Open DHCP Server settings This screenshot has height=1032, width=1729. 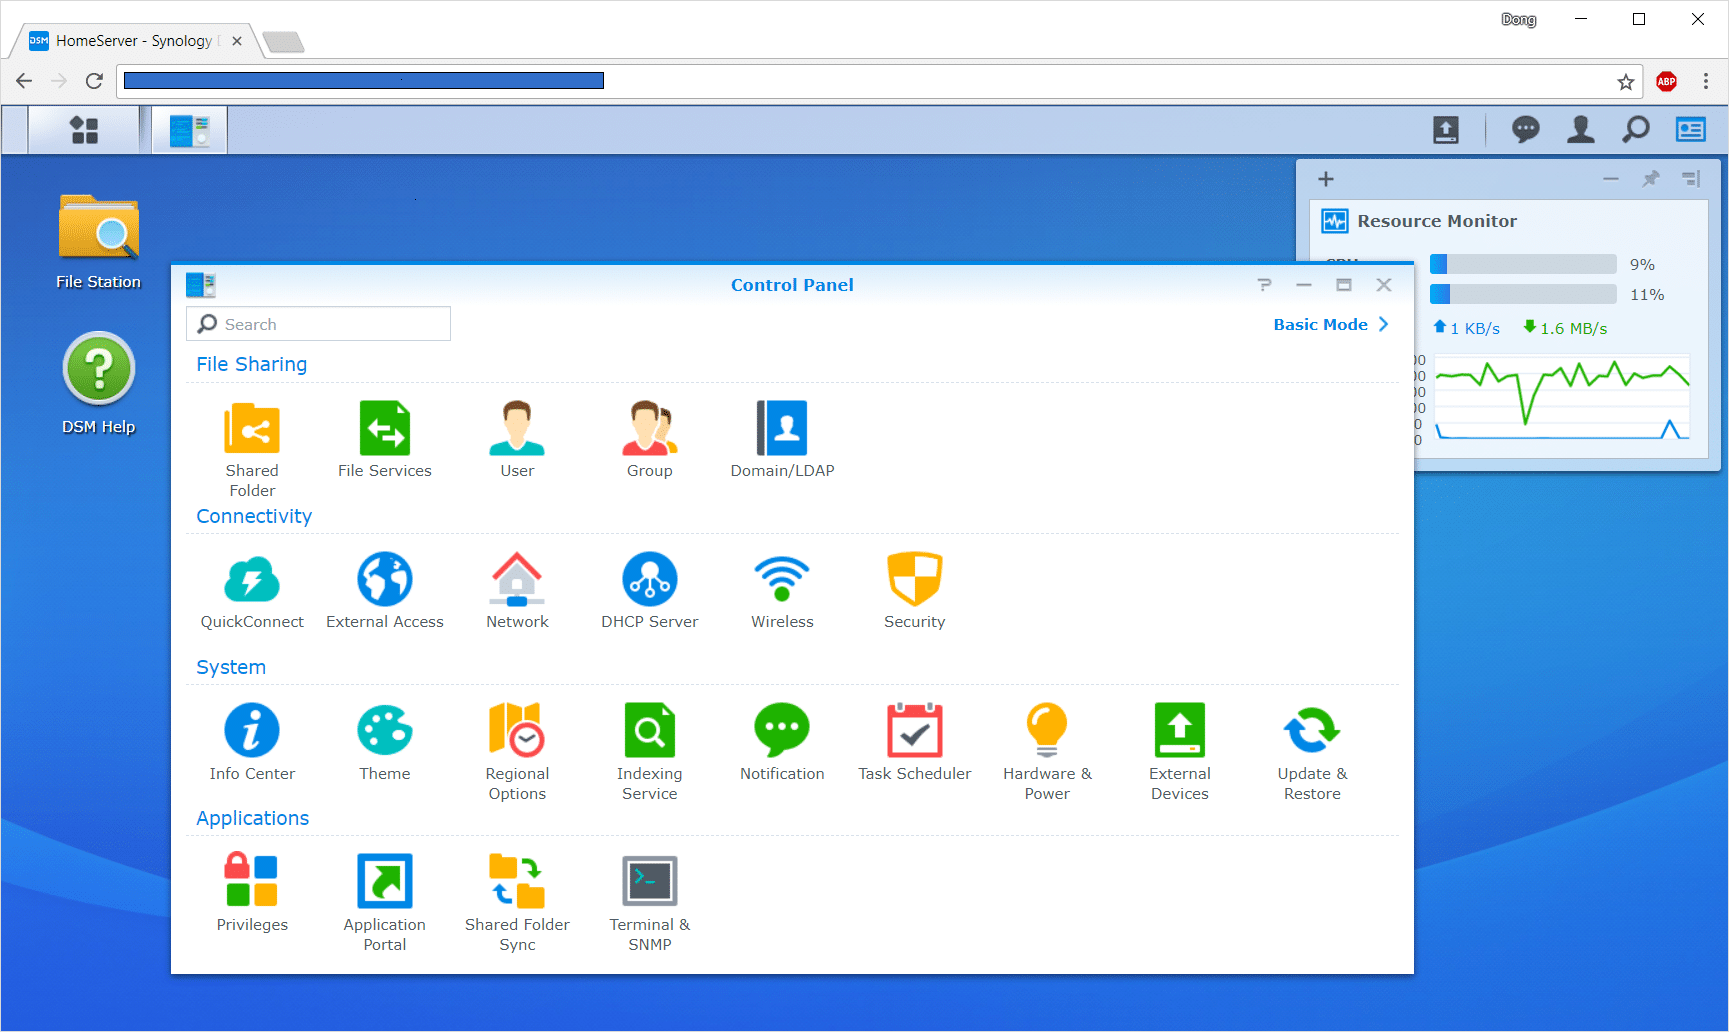pos(650,591)
